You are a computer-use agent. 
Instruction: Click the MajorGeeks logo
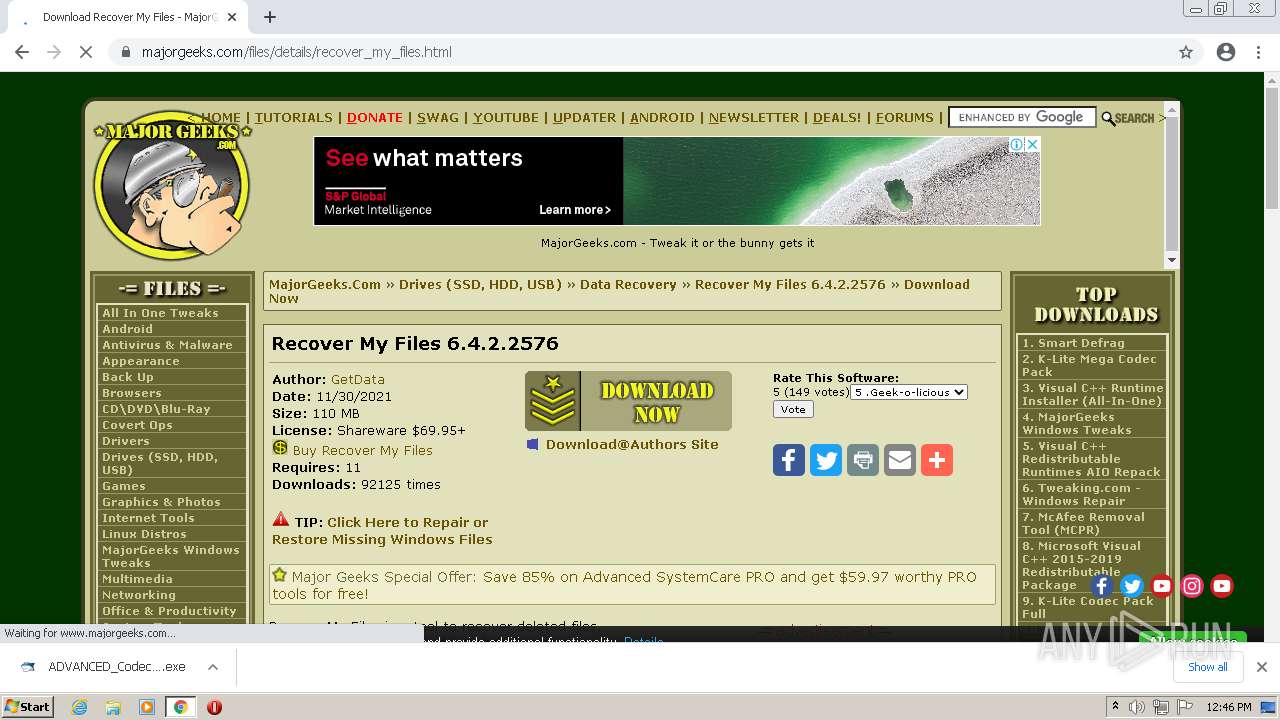(171, 184)
